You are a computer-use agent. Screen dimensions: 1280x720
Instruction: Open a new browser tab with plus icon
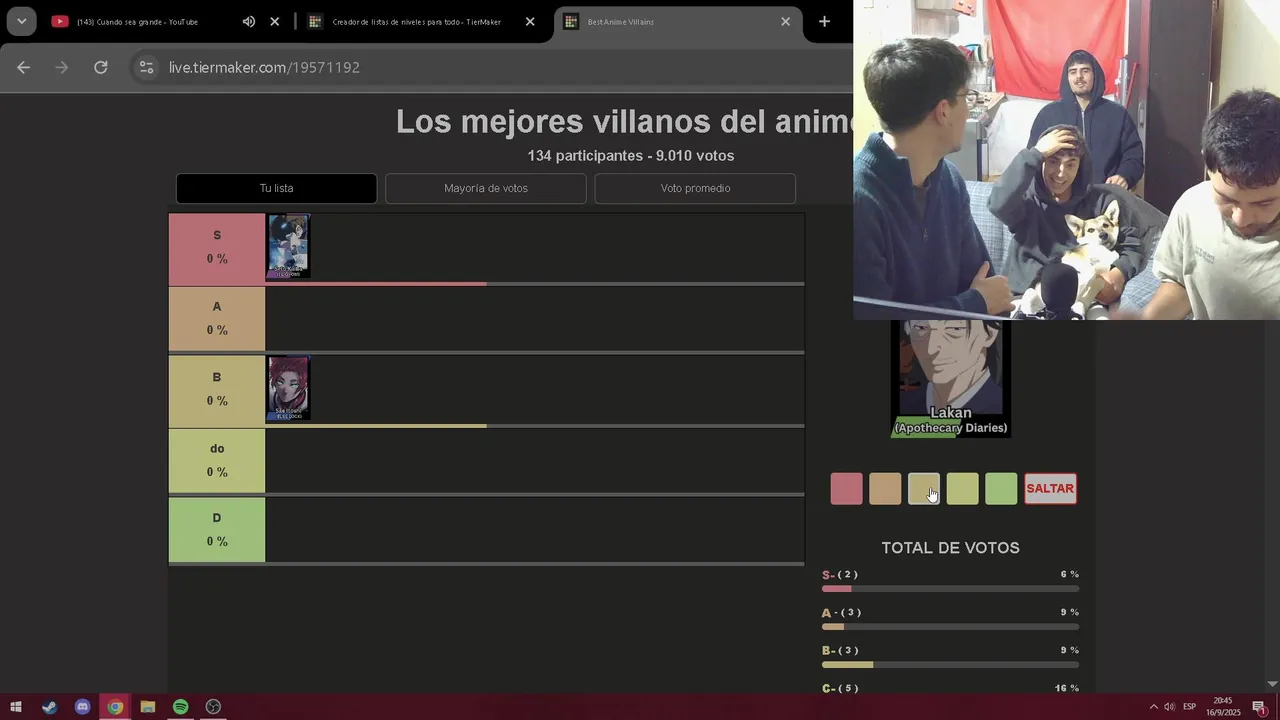(x=824, y=22)
